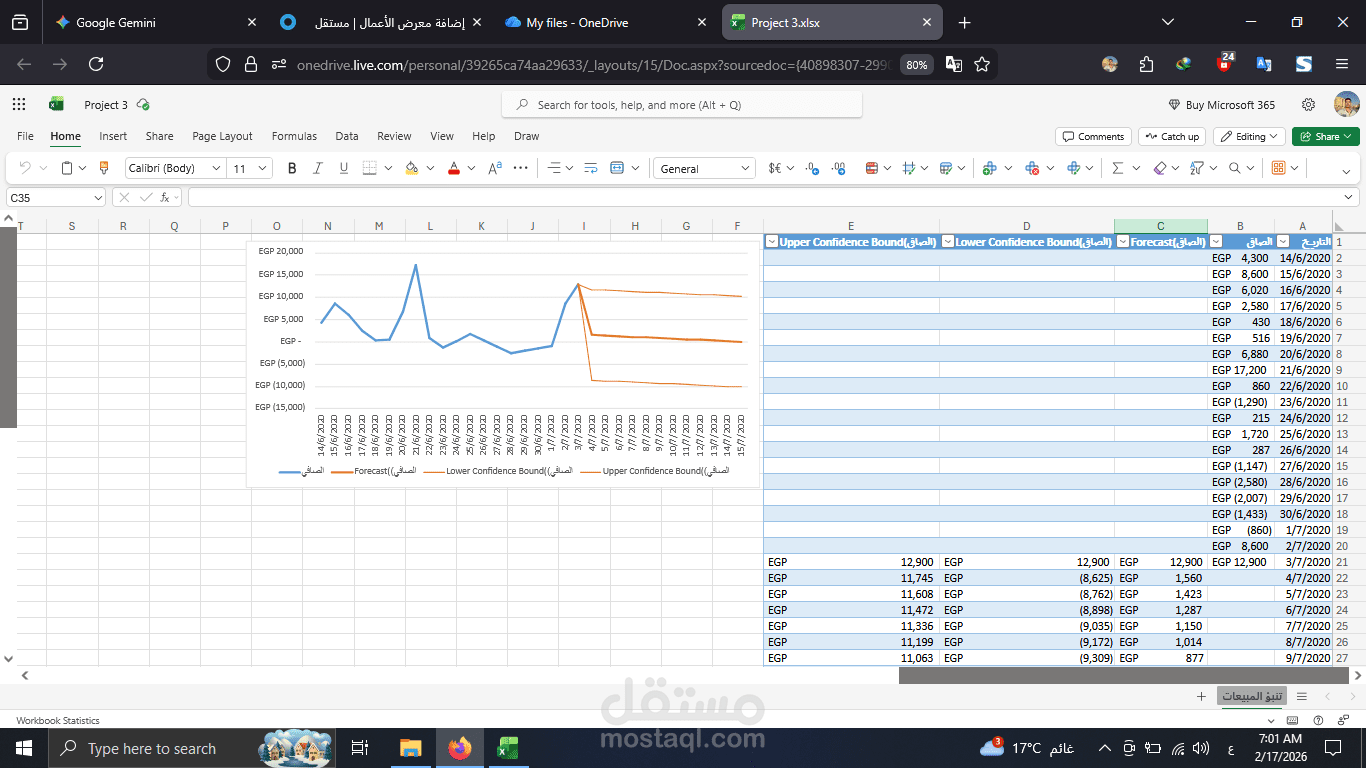Click the Cell Styles grid icon
The height and width of the screenshot is (768, 1366).
click(x=908, y=168)
